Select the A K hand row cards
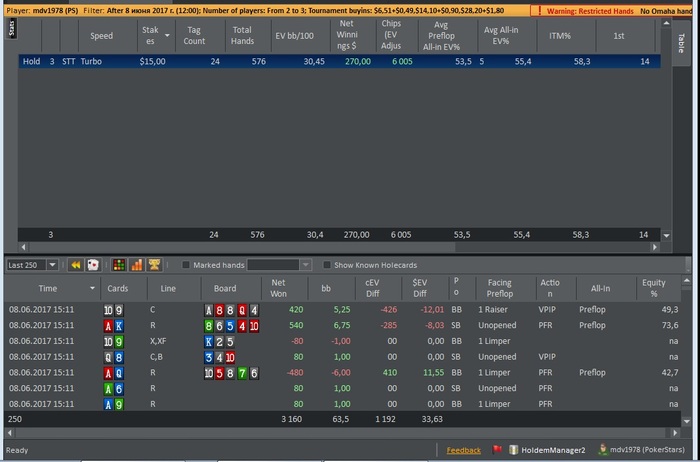 click(113, 326)
